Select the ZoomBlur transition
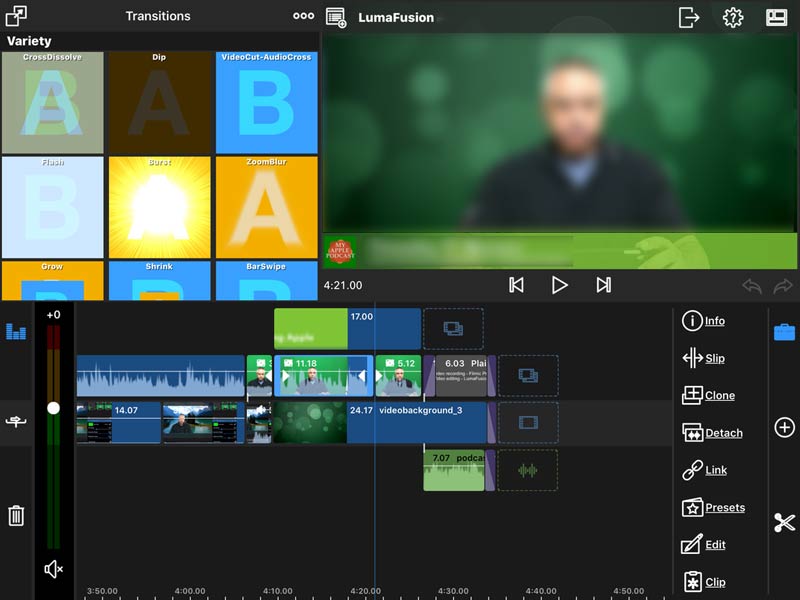800x600 pixels. 266,207
